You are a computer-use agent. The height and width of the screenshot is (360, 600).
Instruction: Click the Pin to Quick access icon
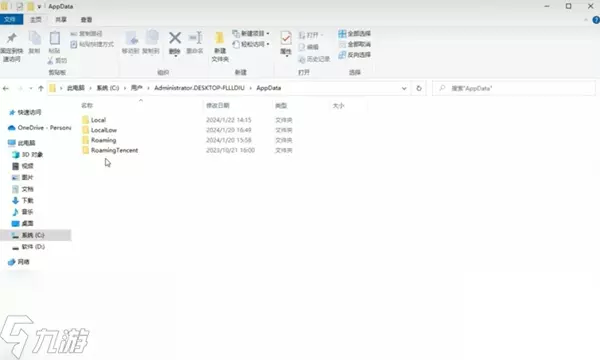[x=11, y=38]
